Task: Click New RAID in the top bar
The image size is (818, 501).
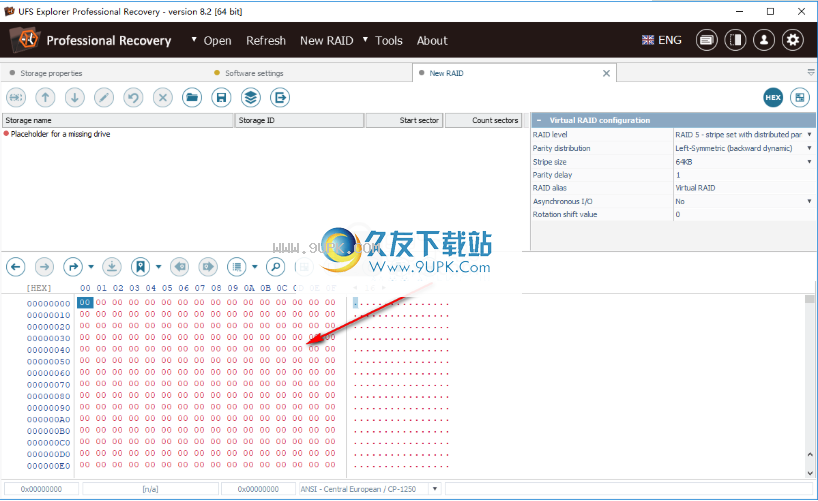Action: point(327,41)
